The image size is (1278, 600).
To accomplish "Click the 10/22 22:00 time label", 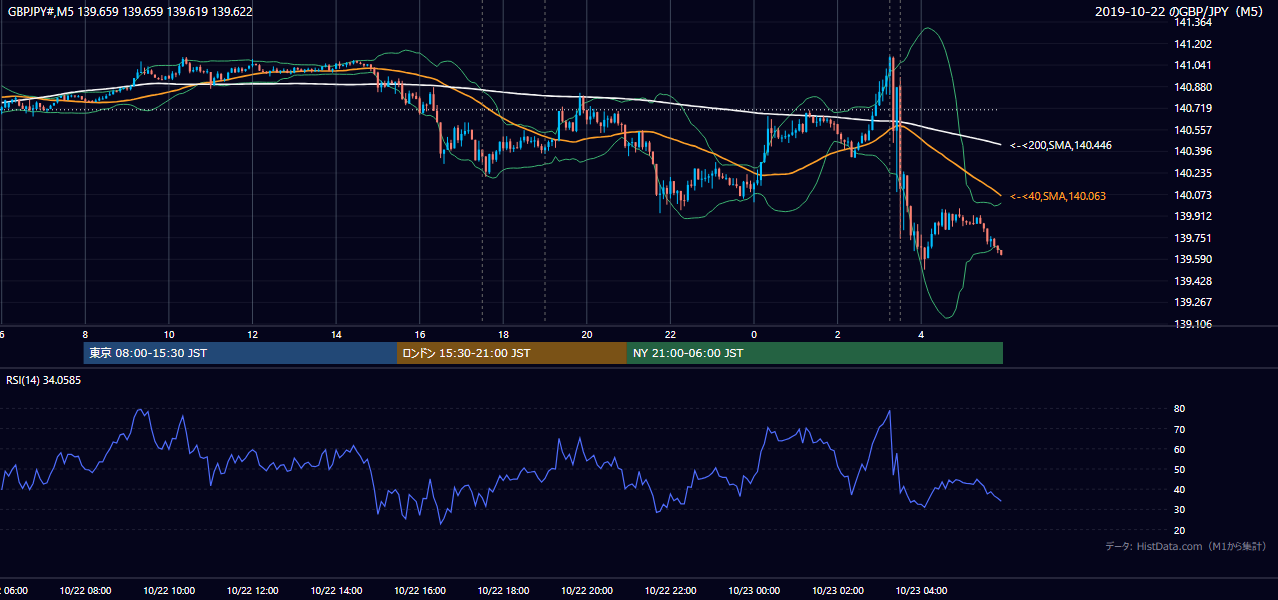I will [x=670, y=590].
